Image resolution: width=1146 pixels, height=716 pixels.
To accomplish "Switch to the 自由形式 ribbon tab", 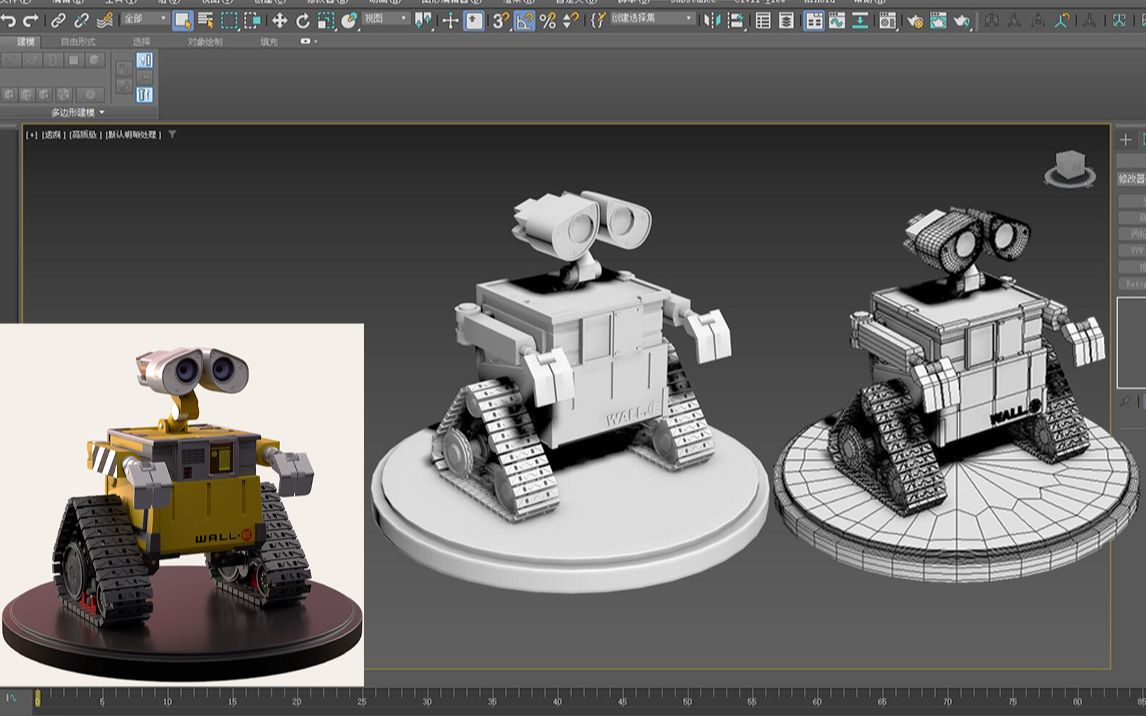I will point(78,41).
